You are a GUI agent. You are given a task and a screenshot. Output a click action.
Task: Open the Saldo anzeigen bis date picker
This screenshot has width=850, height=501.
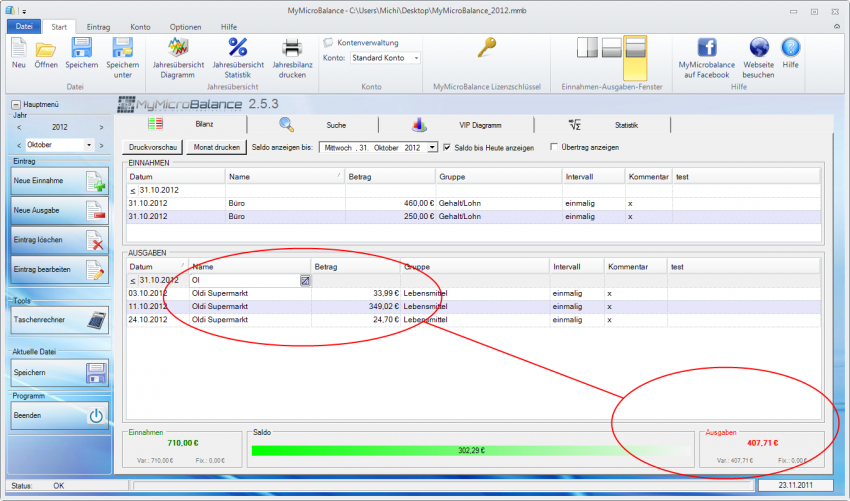pos(432,147)
